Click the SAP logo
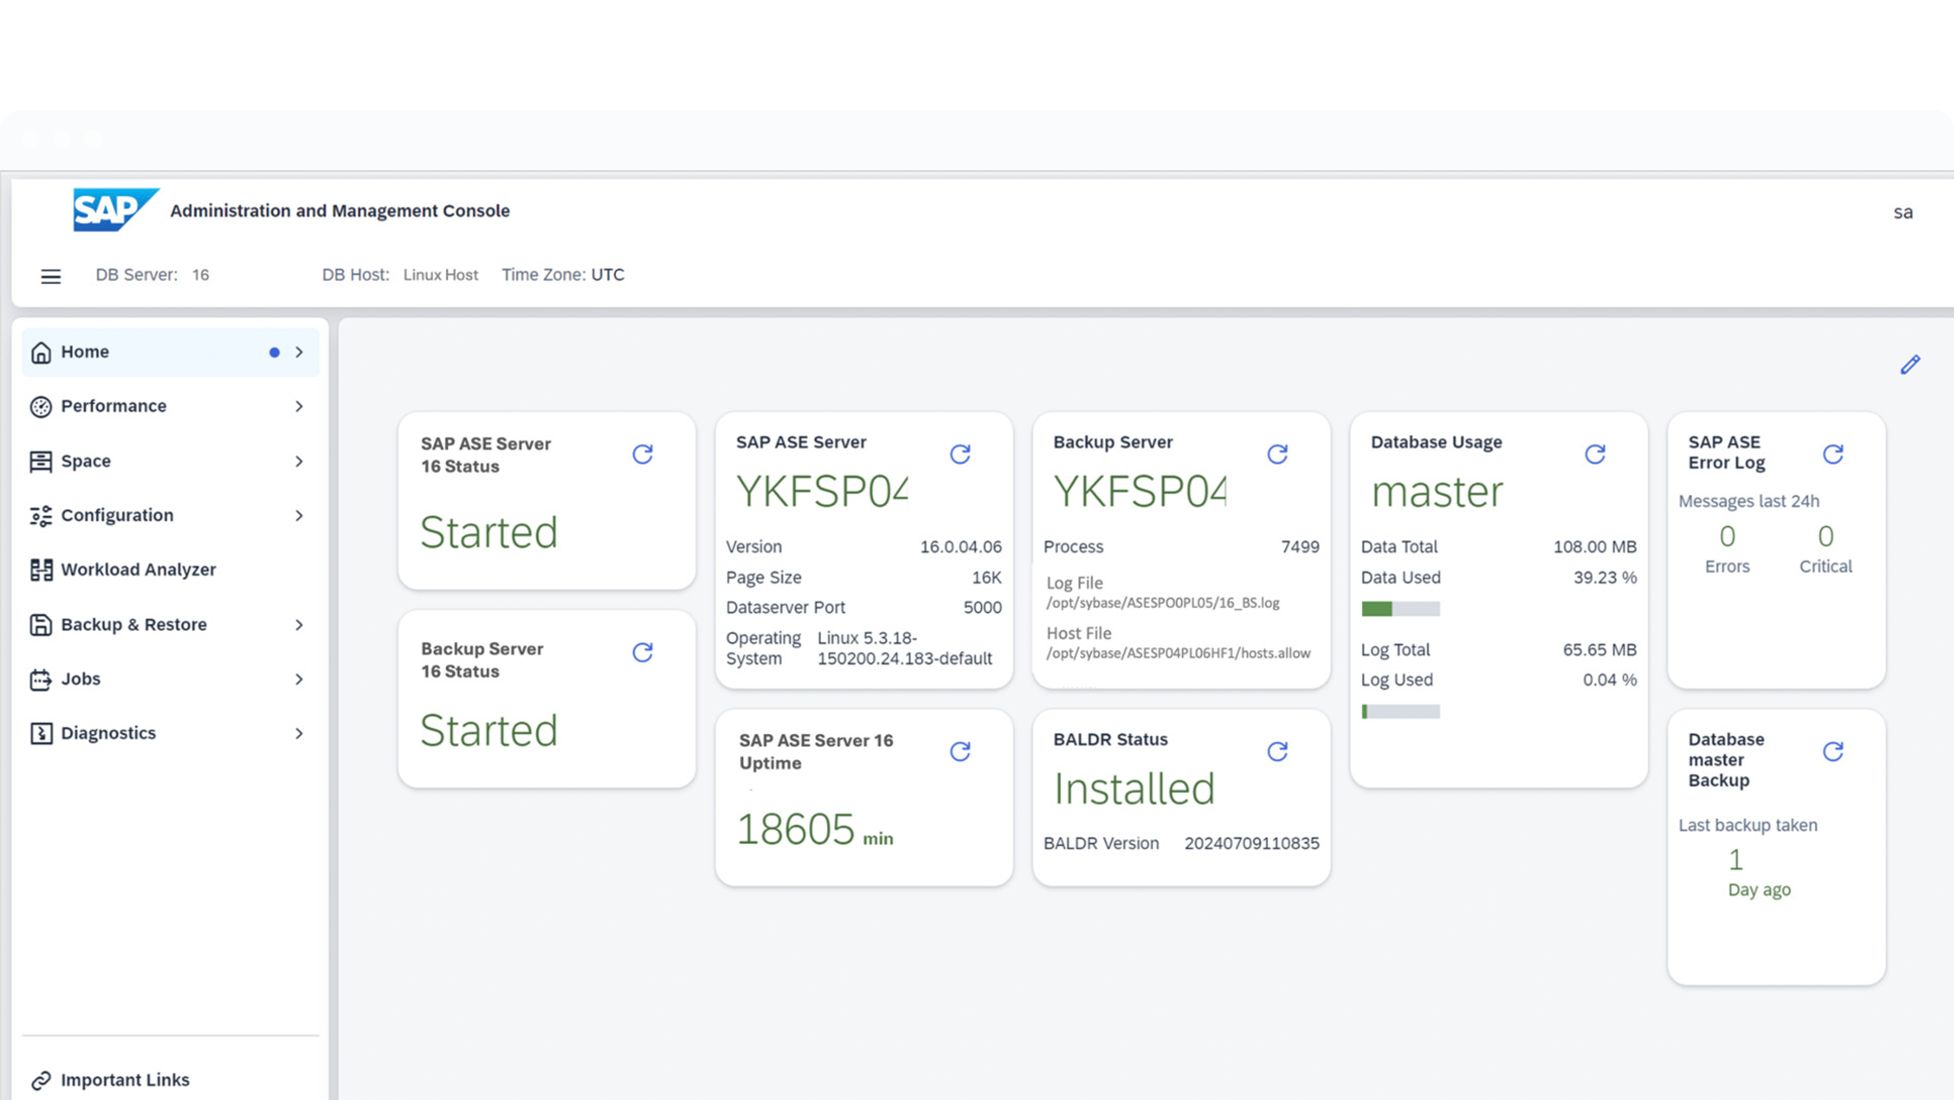Viewport: 1954px width, 1100px height. click(113, 210)
